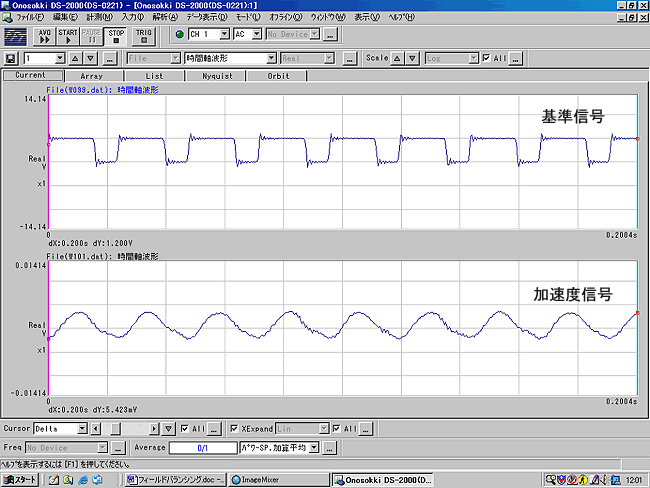This screenshot has height=488, width=650.
Task: Open the CH 1 channel dropdown
Action: click(224, 34)
